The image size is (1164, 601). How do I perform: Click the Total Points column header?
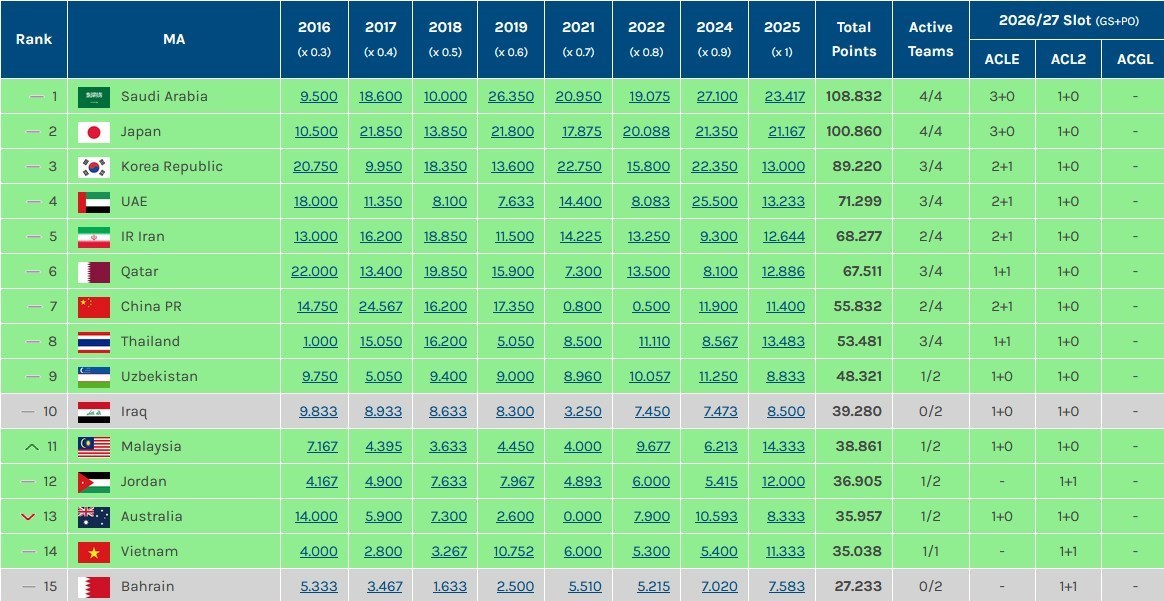click(855, 39)
